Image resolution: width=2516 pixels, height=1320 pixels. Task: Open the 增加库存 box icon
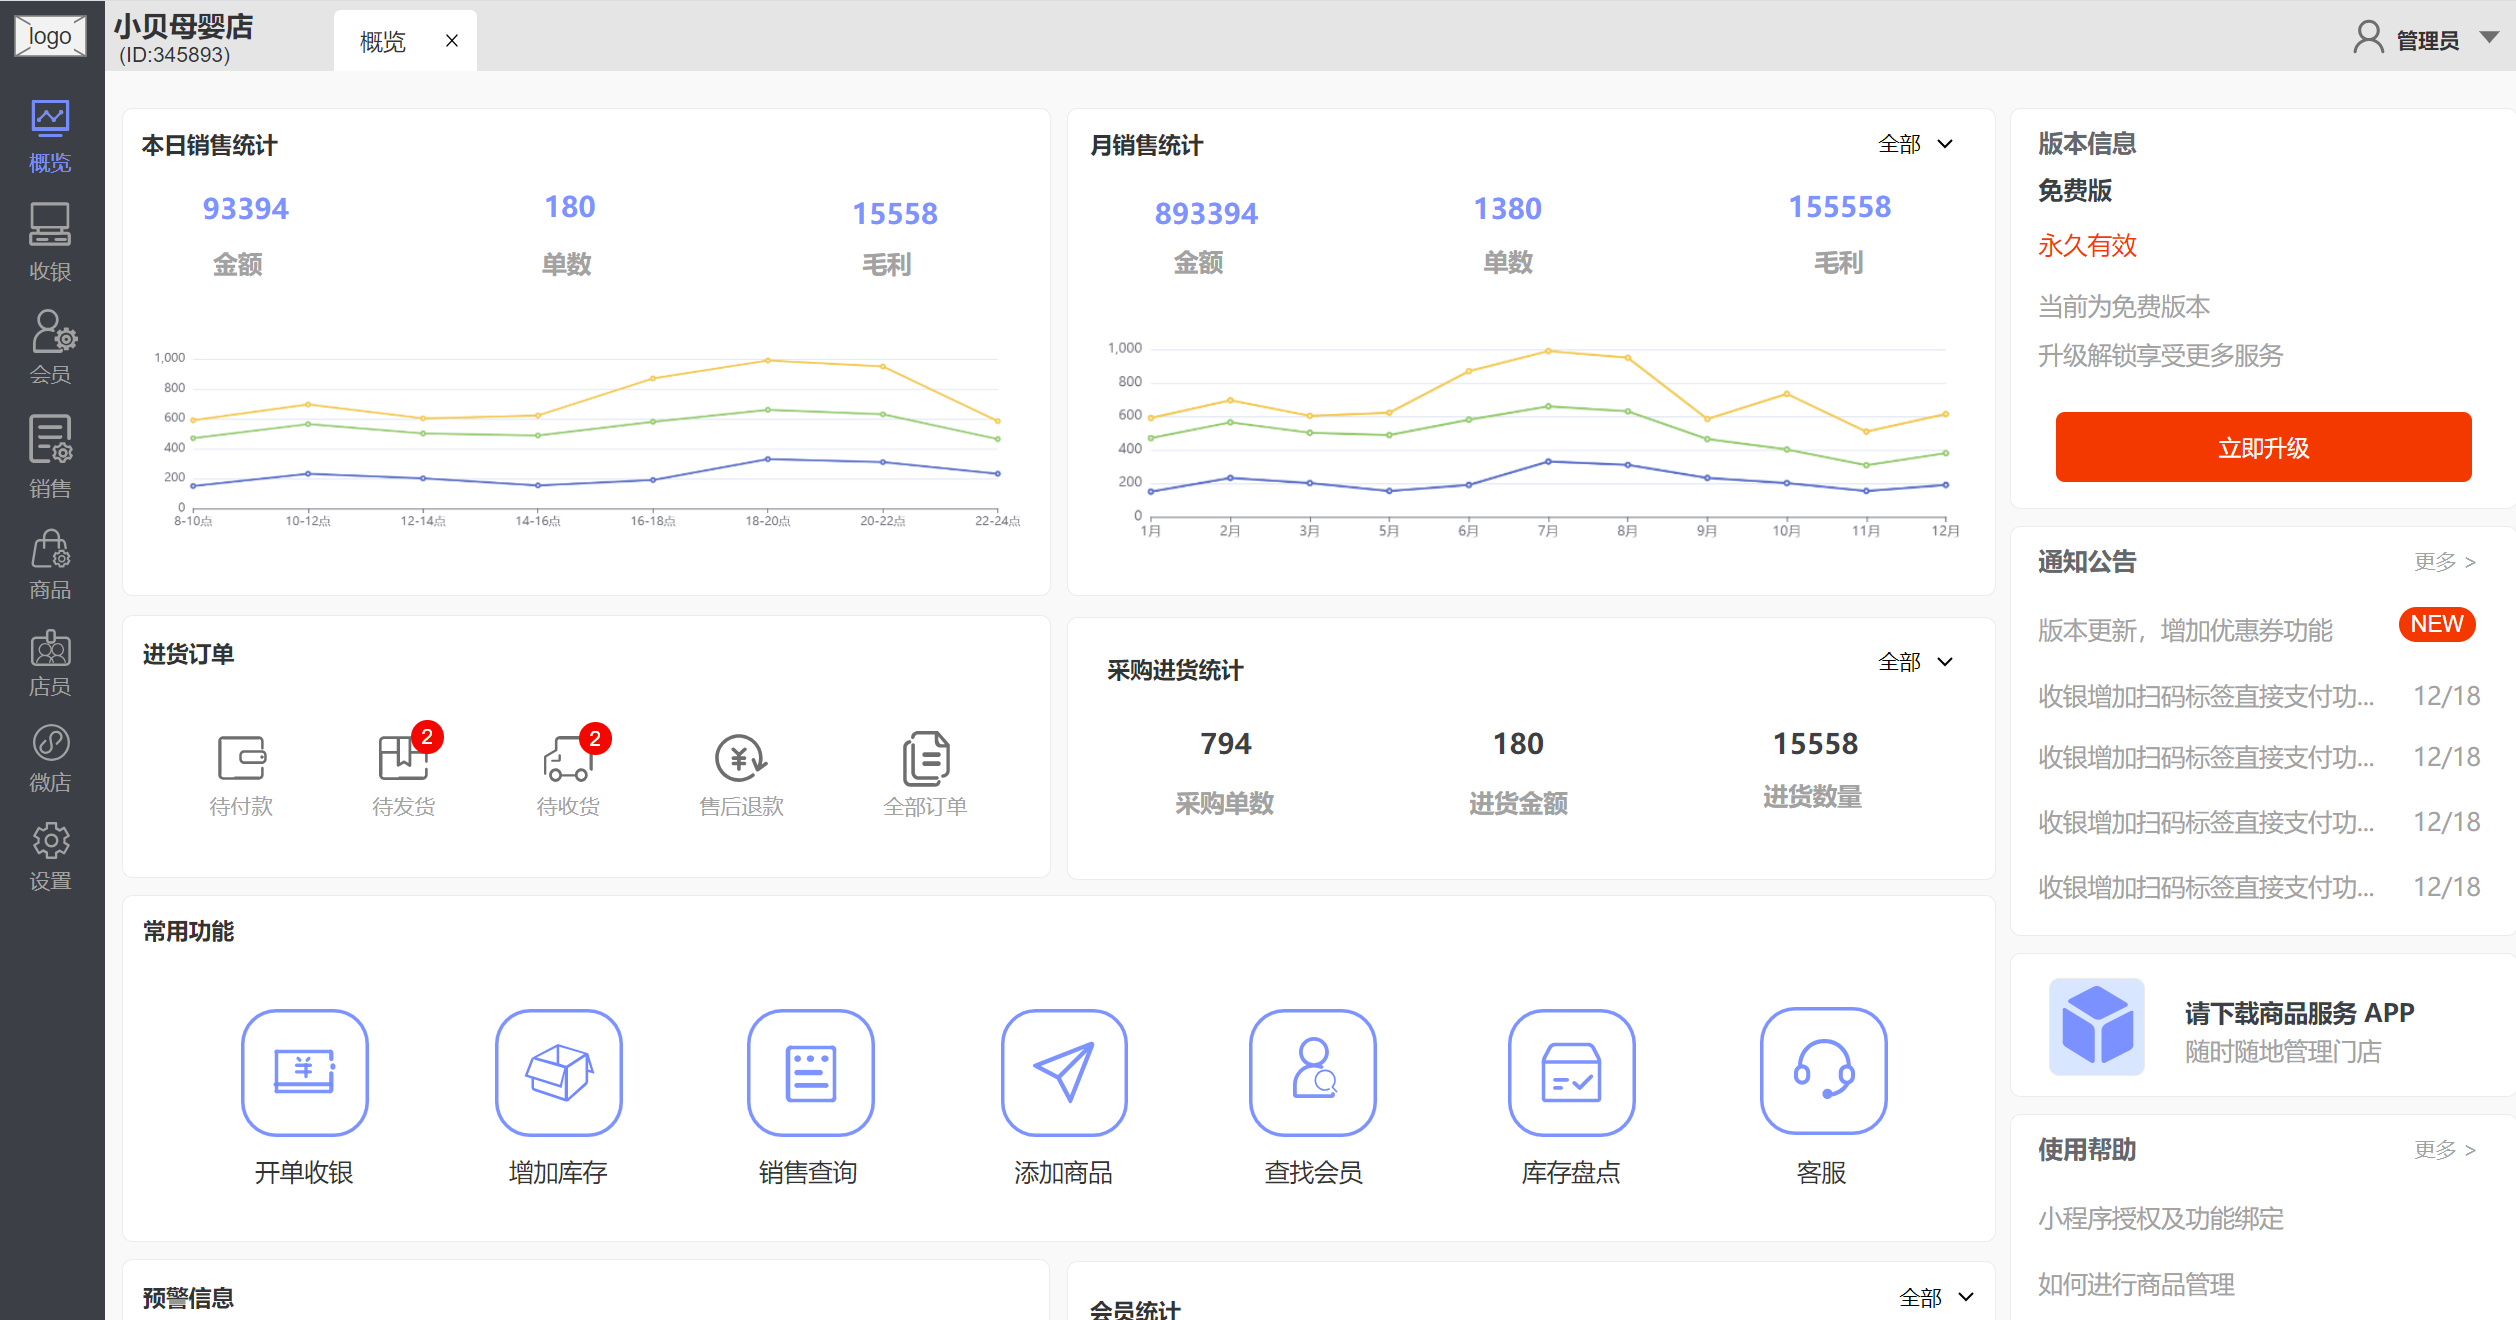(x=559, y=1072)
